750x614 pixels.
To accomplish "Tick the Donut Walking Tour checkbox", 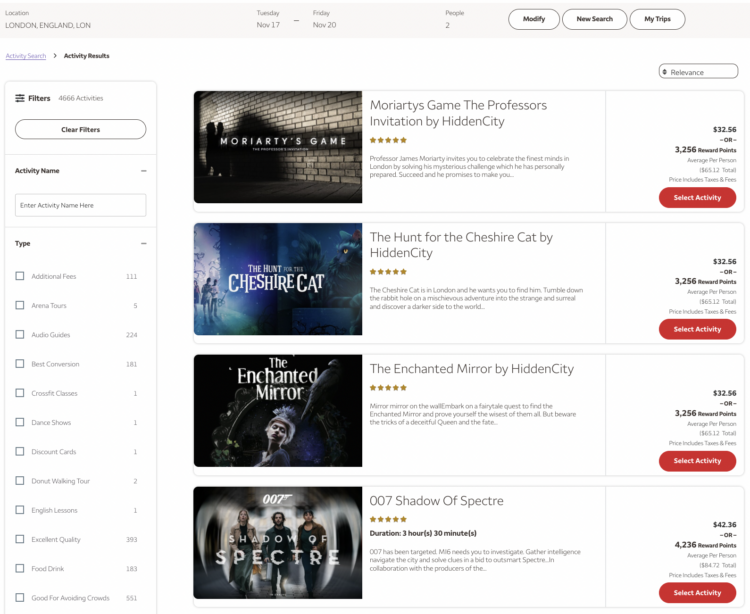I will coord(20,481).
